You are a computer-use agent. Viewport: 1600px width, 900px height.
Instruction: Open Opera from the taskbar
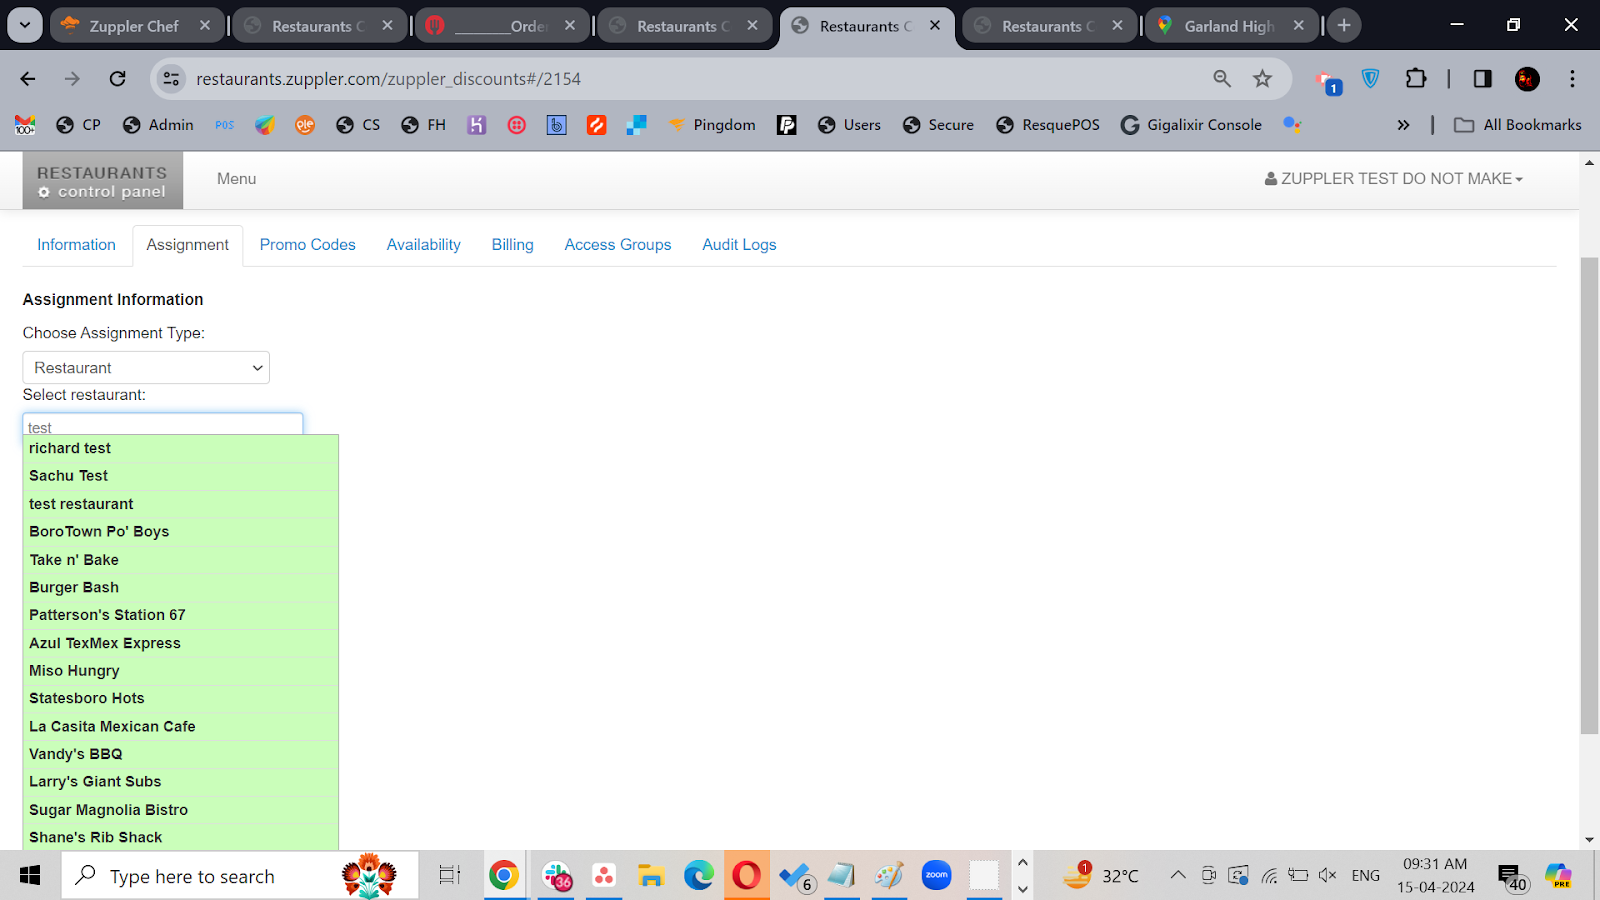click(x=746, y=876)
